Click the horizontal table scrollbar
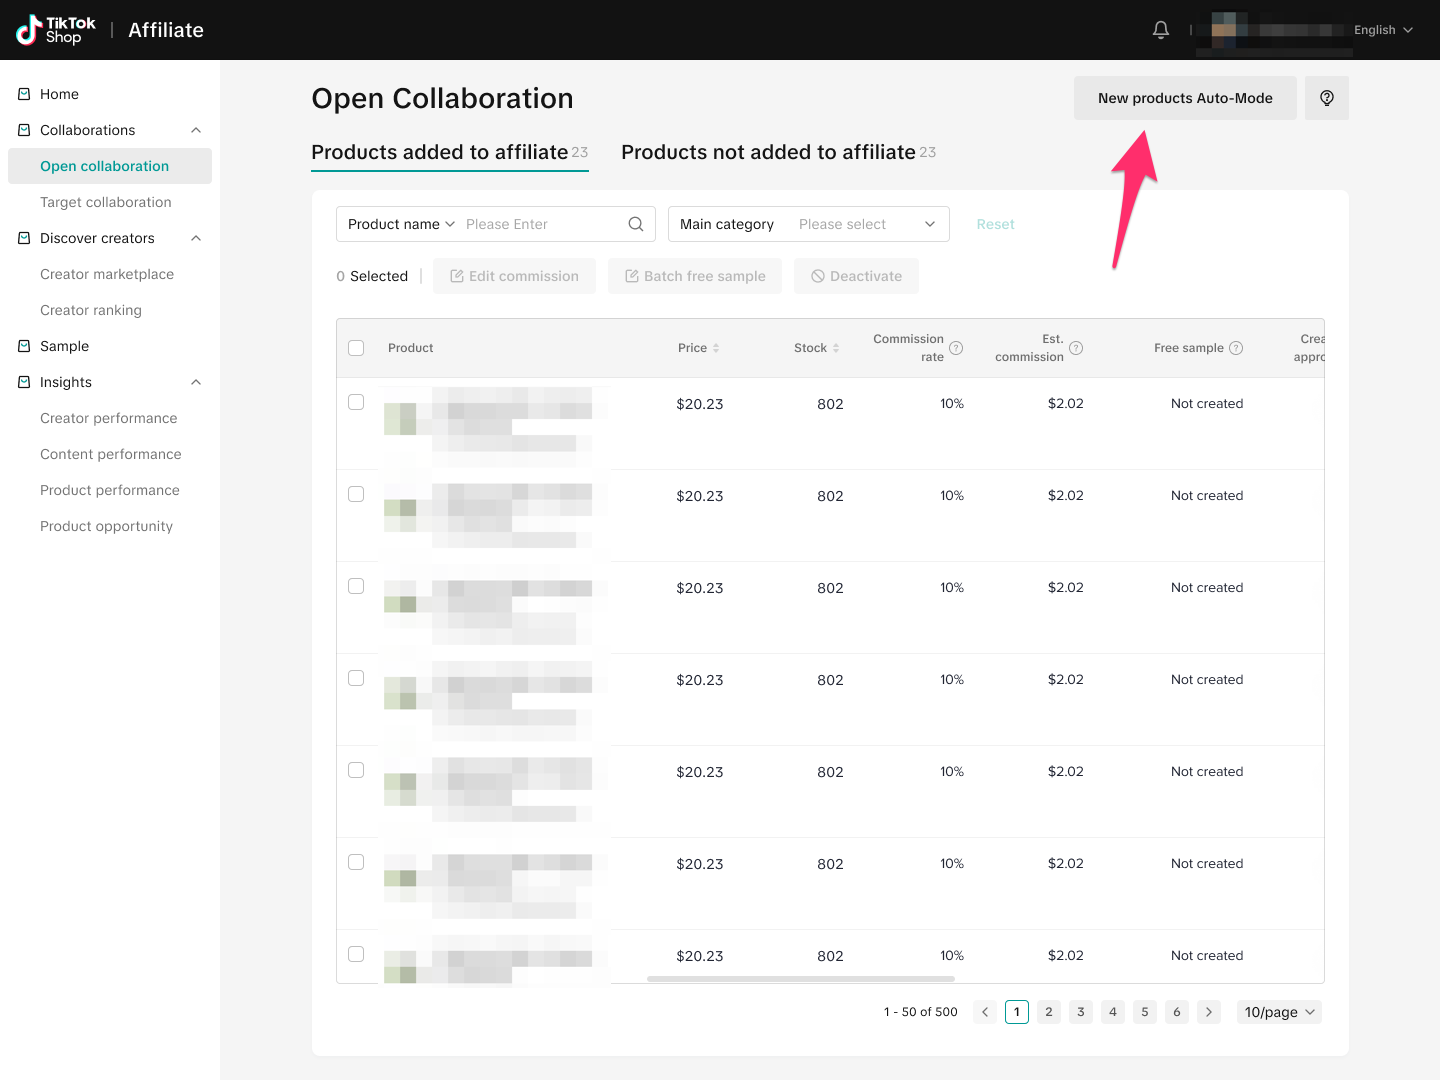This screenshot has width=1440, height=1080. 800,979
